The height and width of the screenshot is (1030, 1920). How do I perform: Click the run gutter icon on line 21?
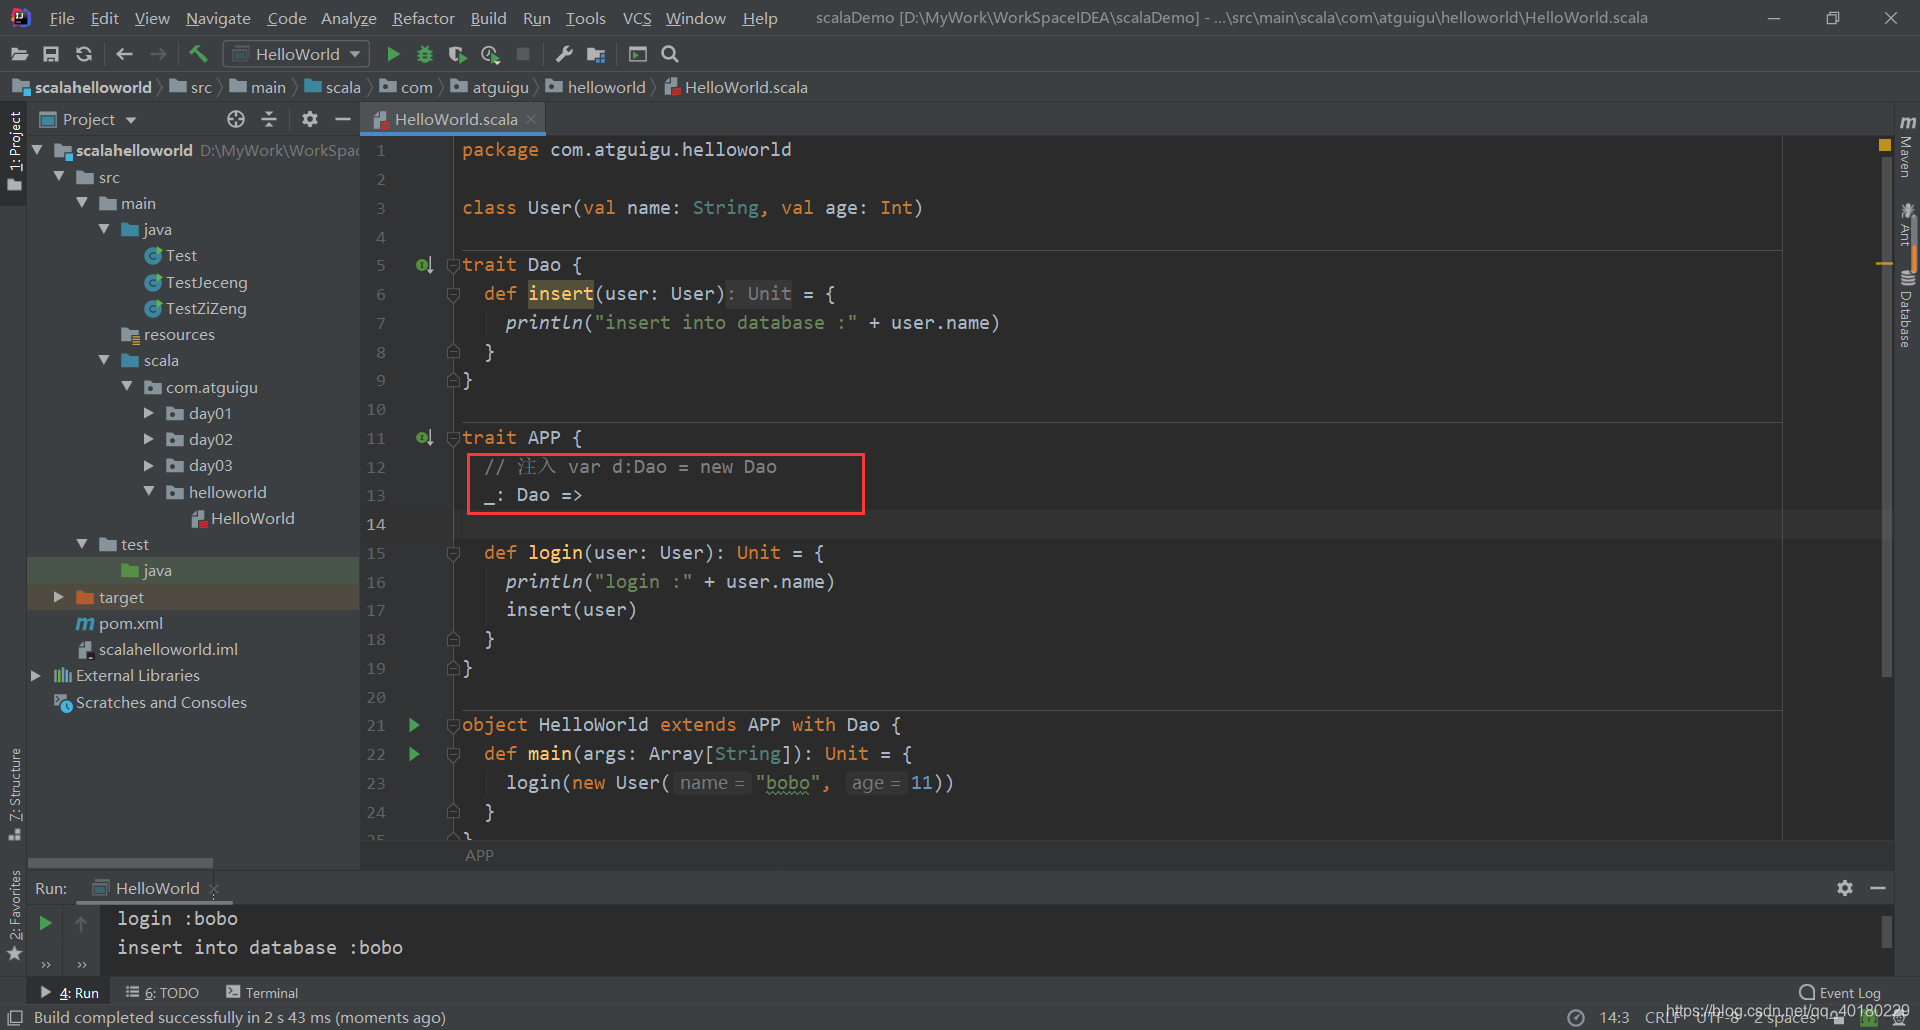(413, 725)
